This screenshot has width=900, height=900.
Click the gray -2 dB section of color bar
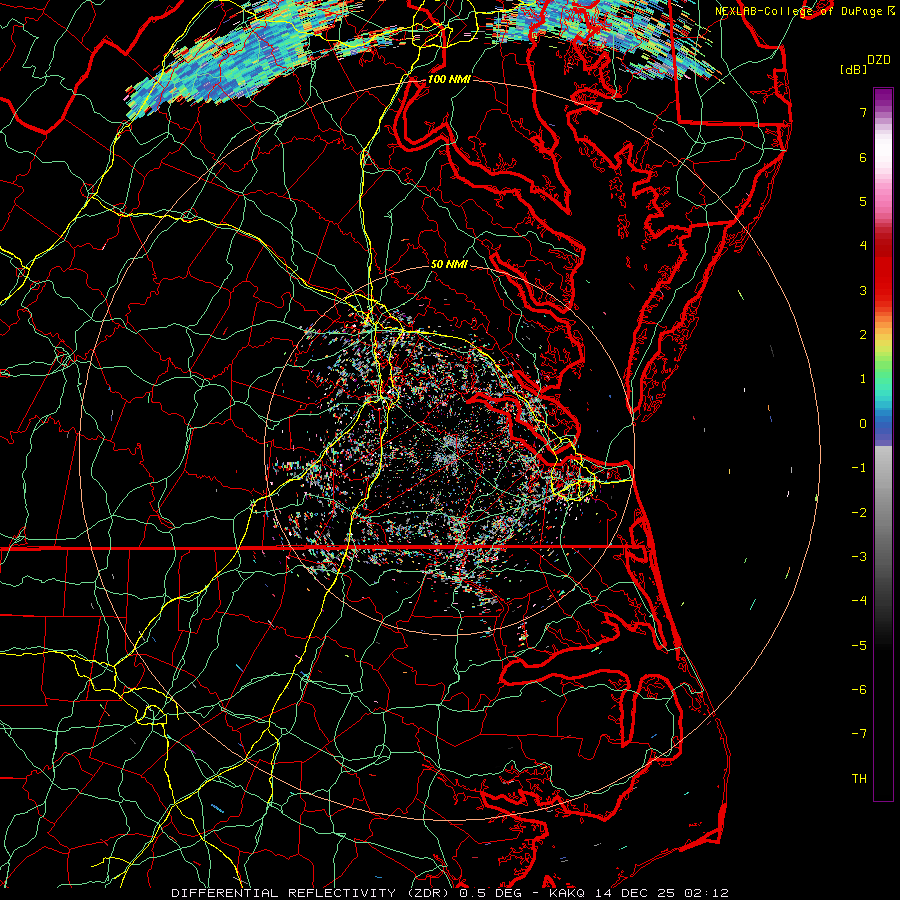pyautogui.click(x=883, y=513)
